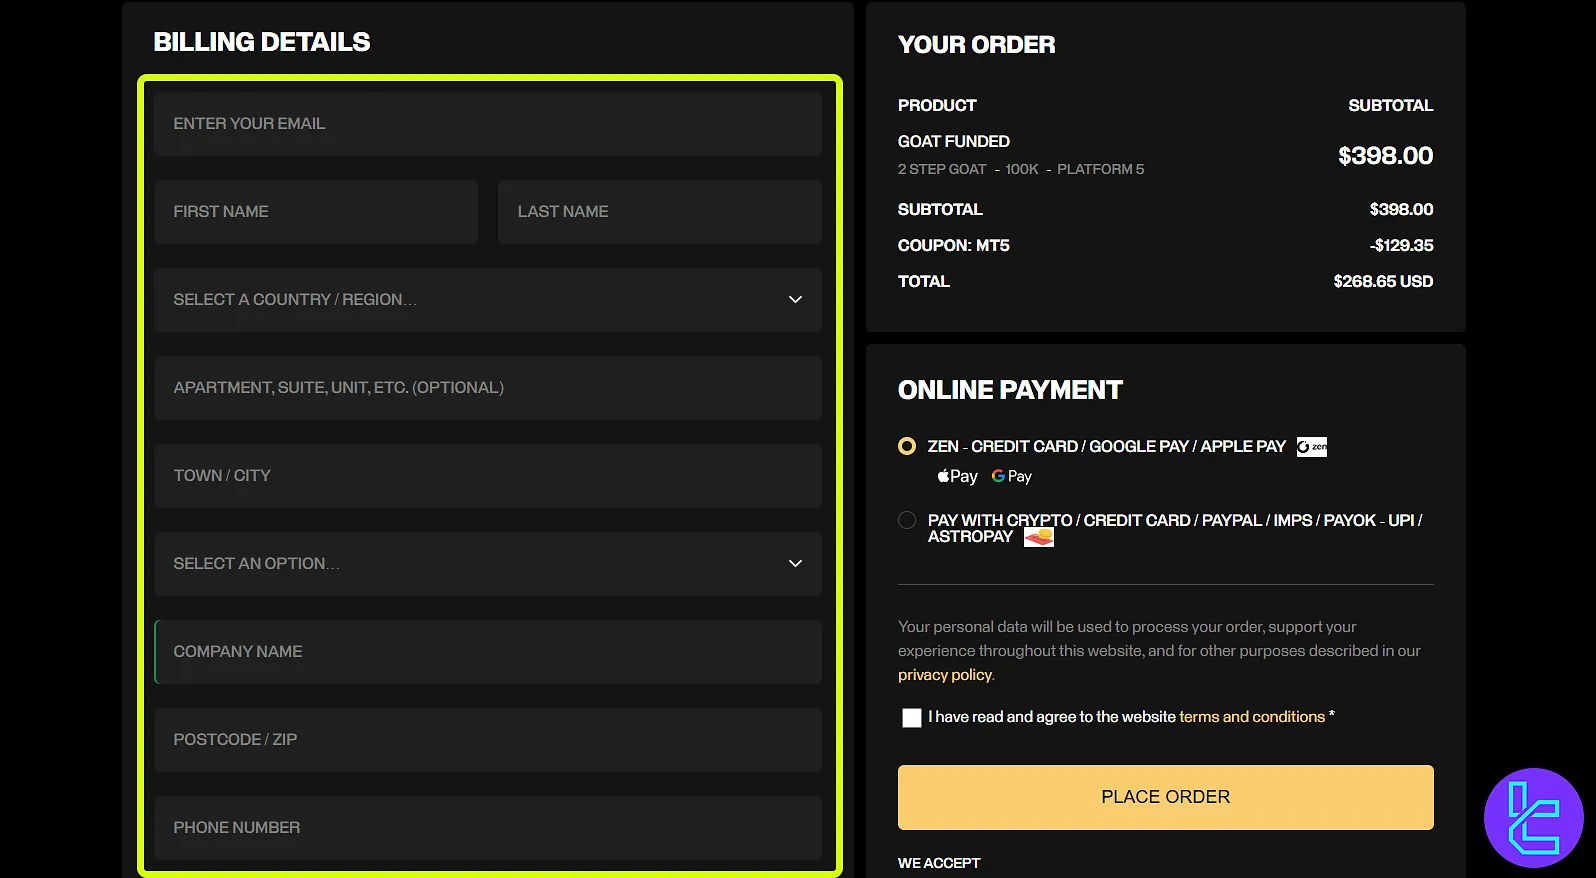Image resolution: width=1596 pixels, height=878 pixels.
Task: Click the Last Name input field
Action: 659,212
